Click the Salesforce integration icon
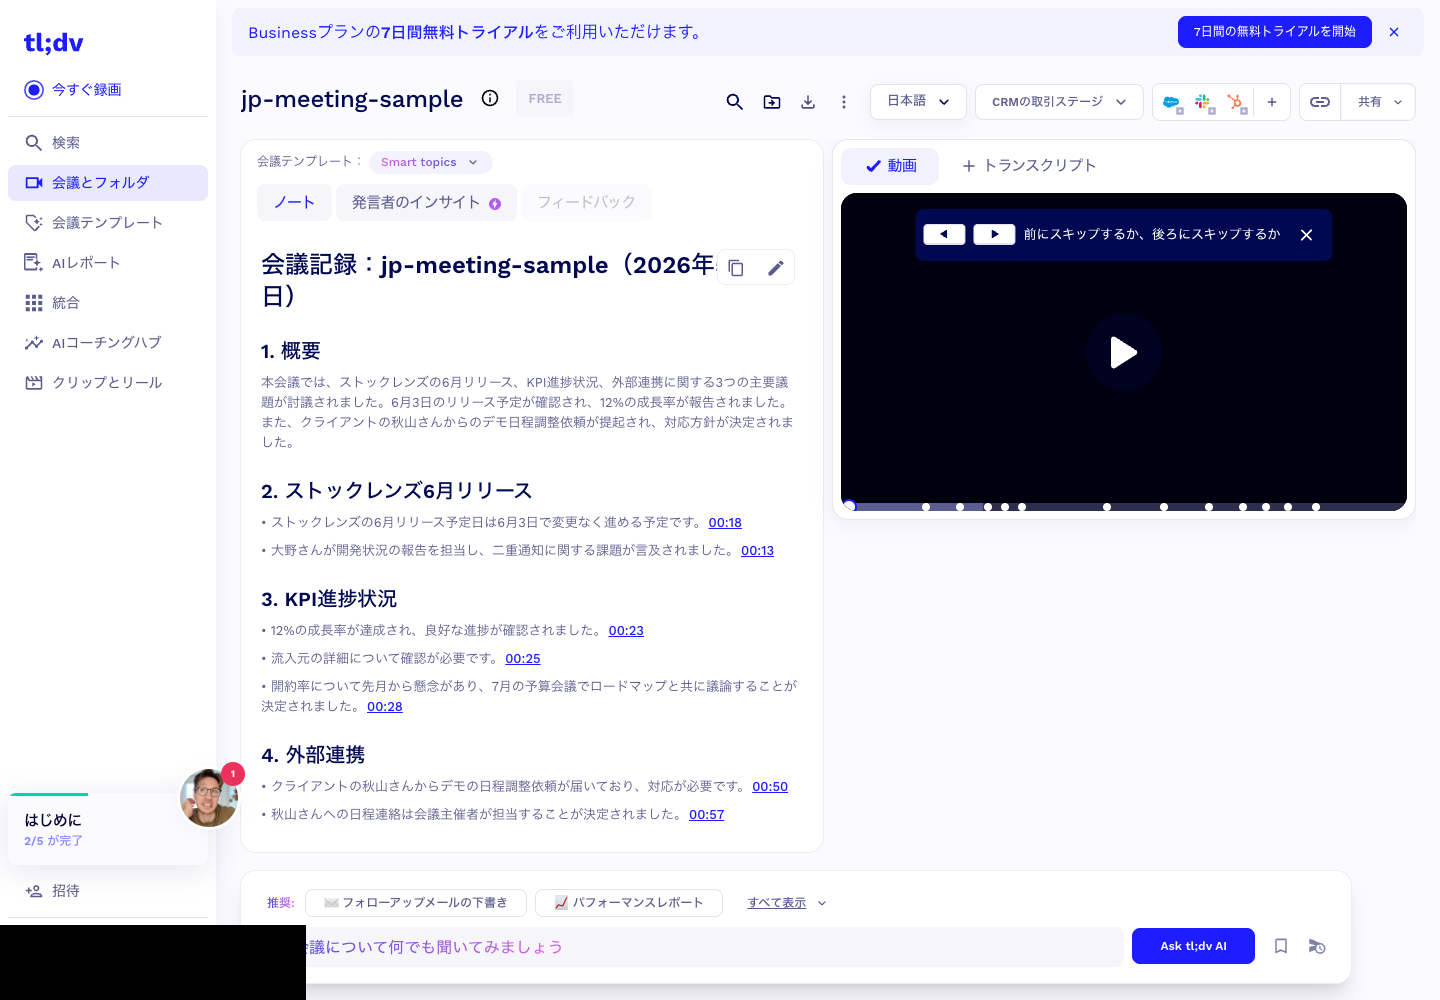This screenshot has width=1440, height=1000. (x=1172, y=103)
